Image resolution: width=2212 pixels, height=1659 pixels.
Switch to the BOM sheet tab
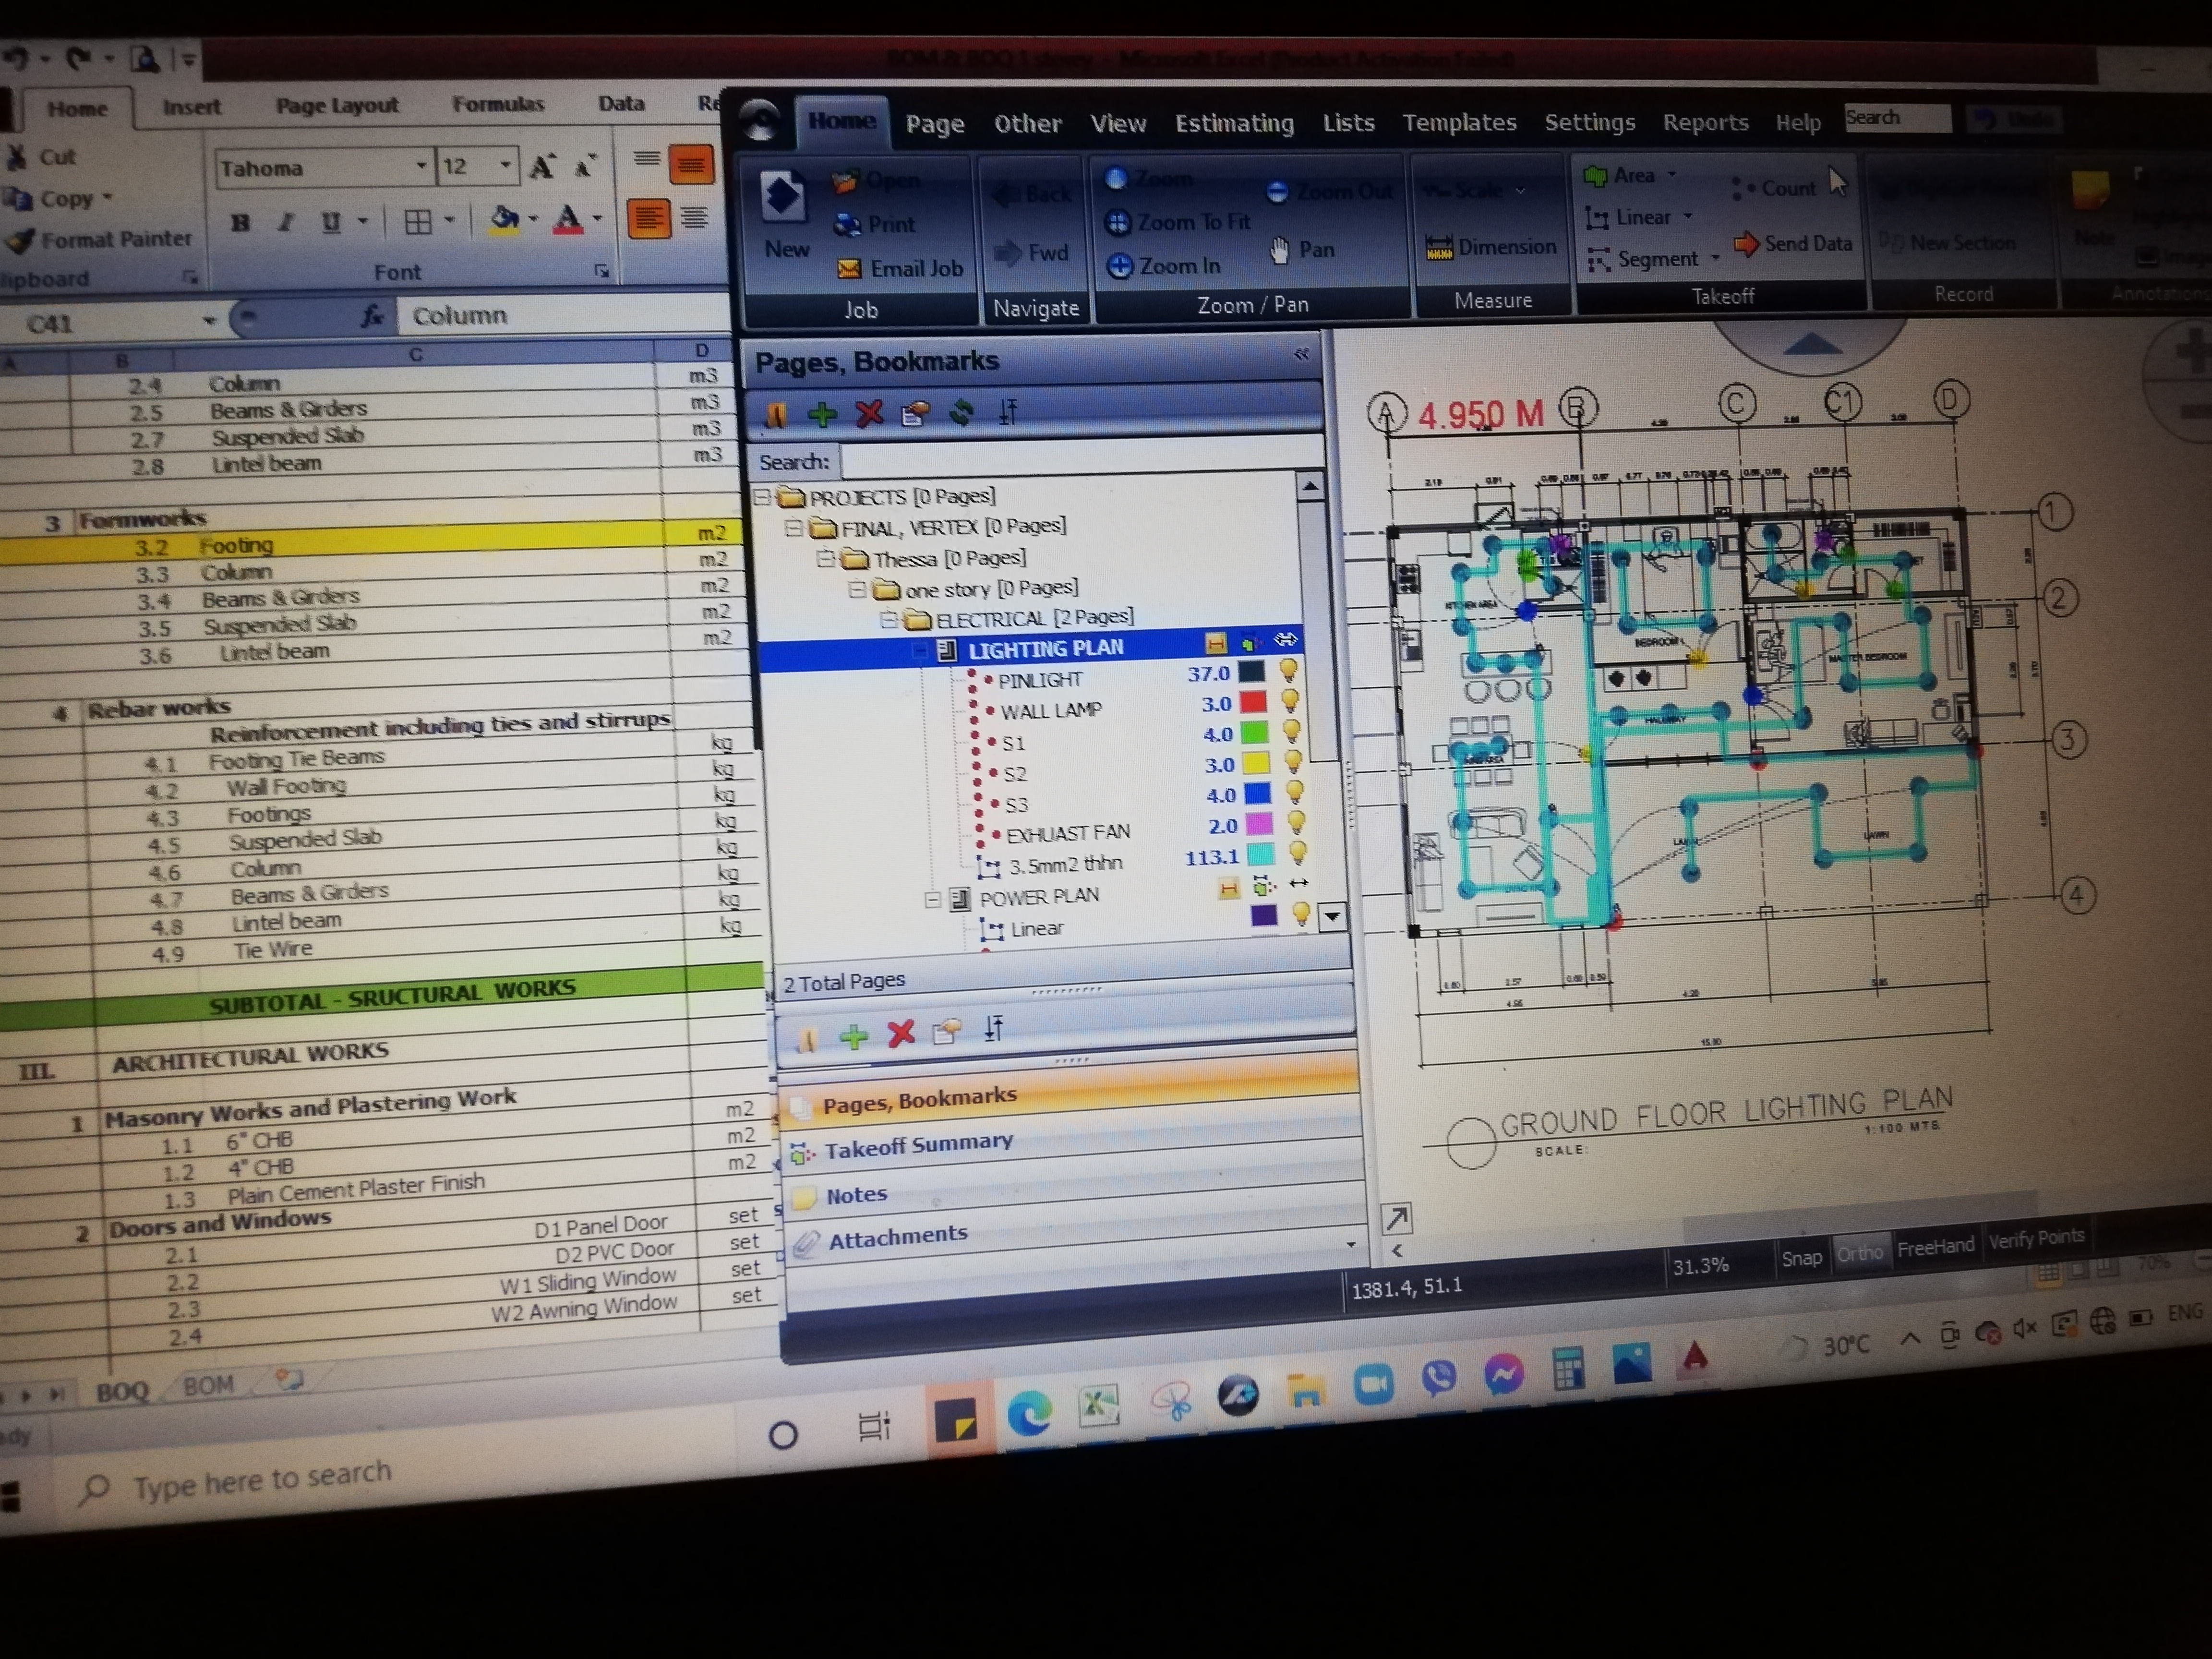coord(208,1385)
